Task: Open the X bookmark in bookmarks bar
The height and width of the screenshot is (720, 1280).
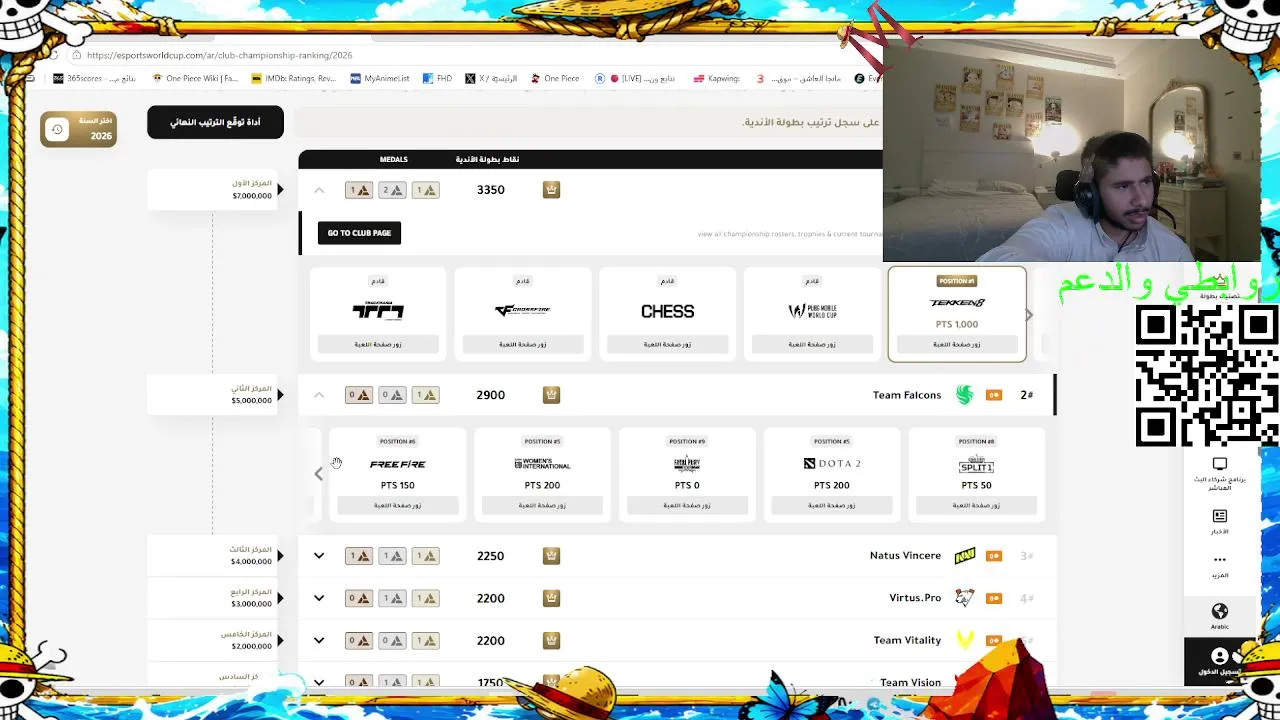Action: click(x=490, y=78)
